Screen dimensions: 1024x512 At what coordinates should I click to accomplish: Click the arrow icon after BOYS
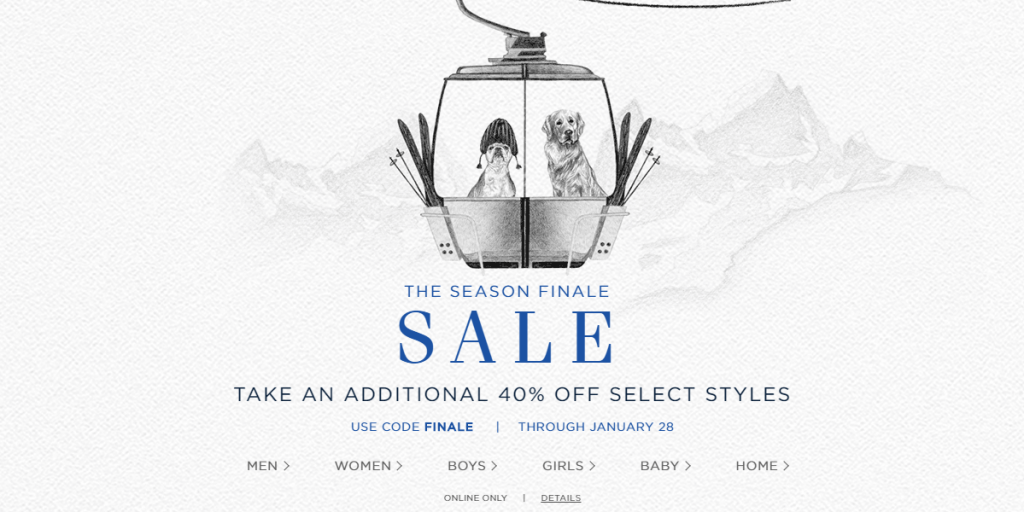494,466
